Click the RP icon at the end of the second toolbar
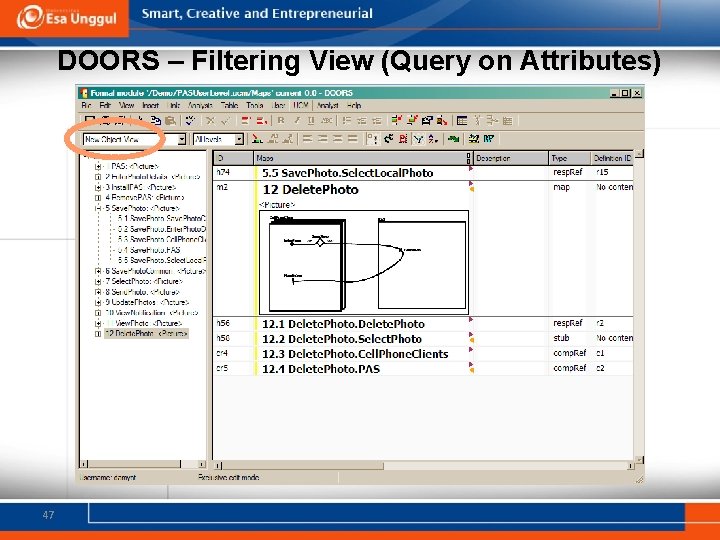 pos(489,139)
